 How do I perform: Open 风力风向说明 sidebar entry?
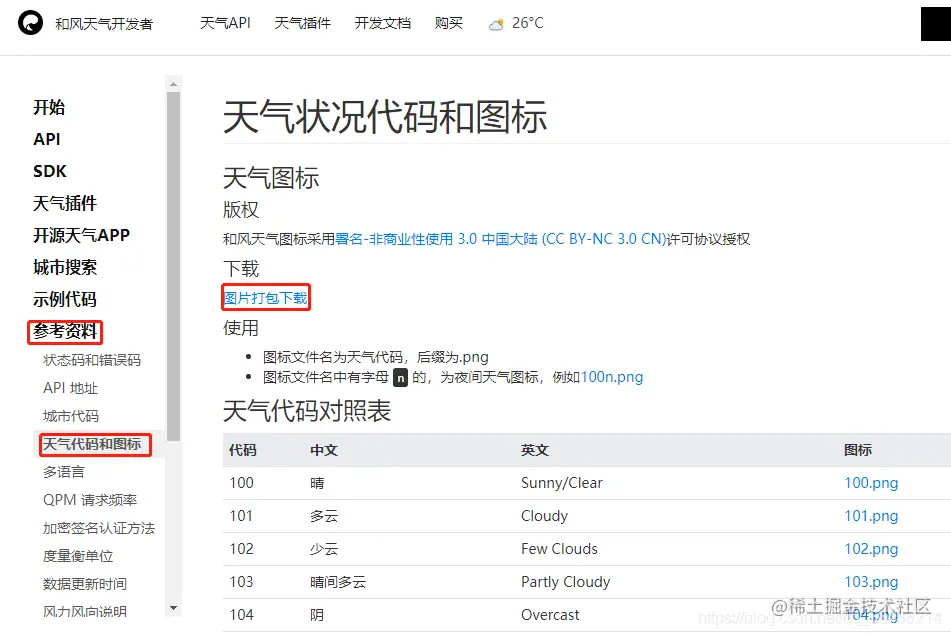pyautogui.click(x=85, y=611)
